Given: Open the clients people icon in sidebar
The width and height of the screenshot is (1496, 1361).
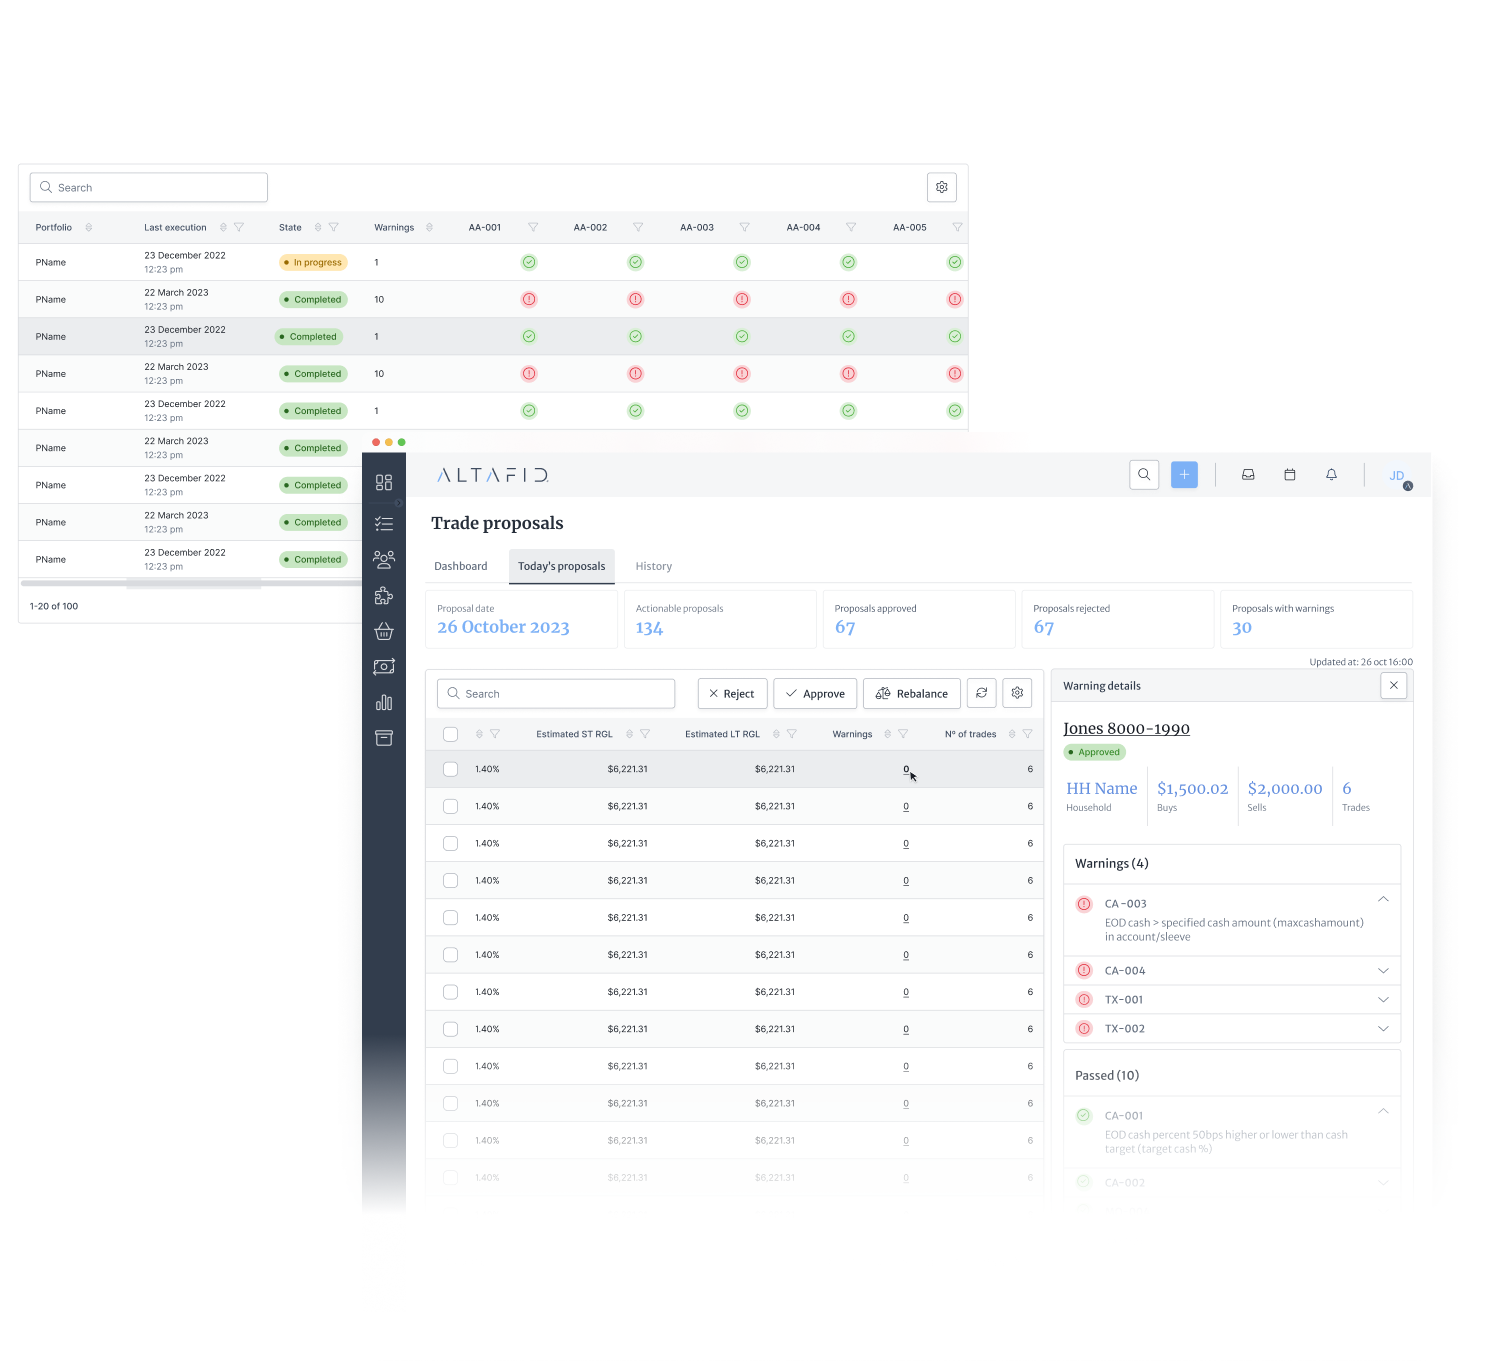Looking at the screenshot, I should 384,559.
